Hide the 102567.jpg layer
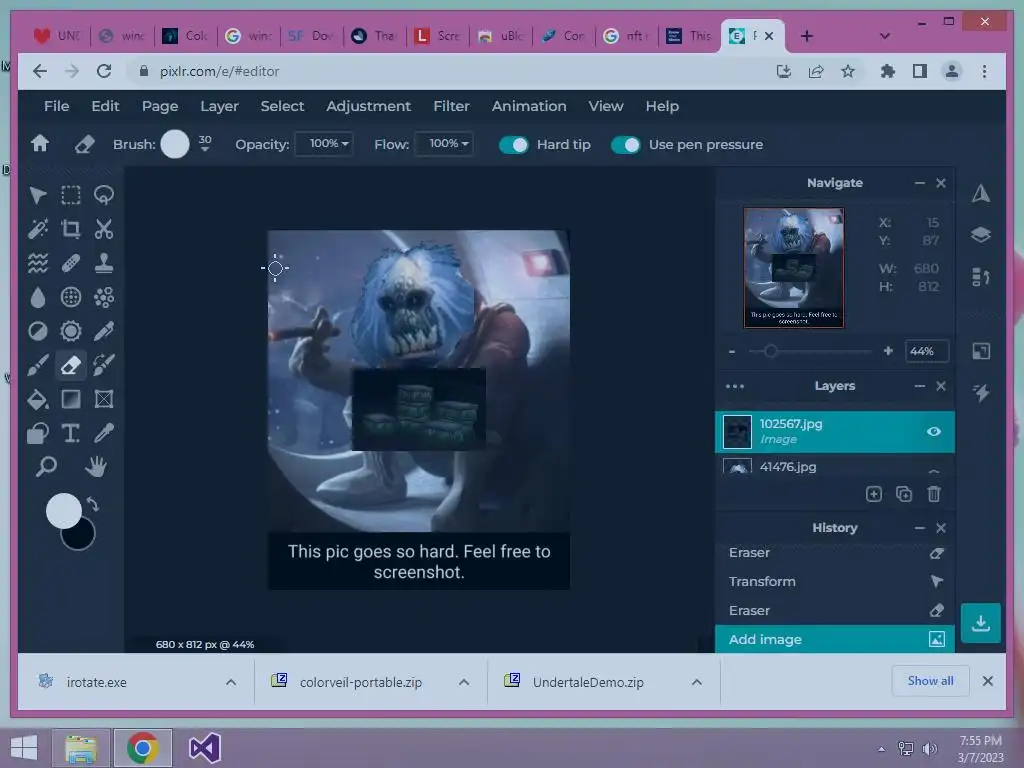The height and width of the screenshot is (768, 1024). pyautogui.click(x=934, y=432)
